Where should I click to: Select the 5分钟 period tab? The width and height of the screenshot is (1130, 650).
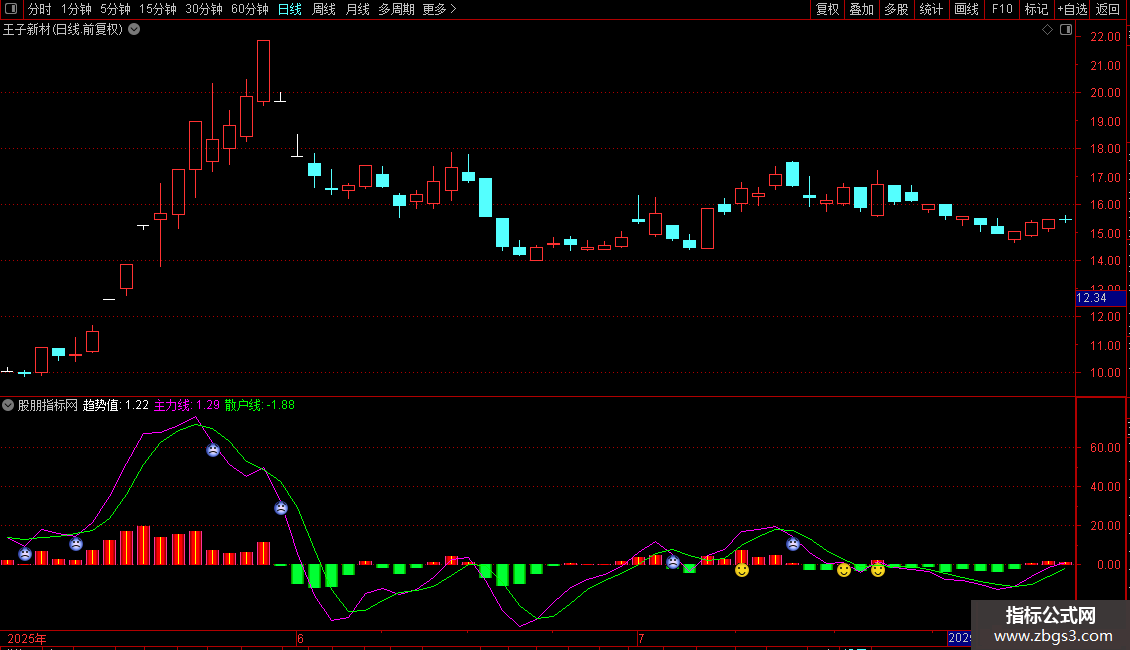(x=115, y=9)
